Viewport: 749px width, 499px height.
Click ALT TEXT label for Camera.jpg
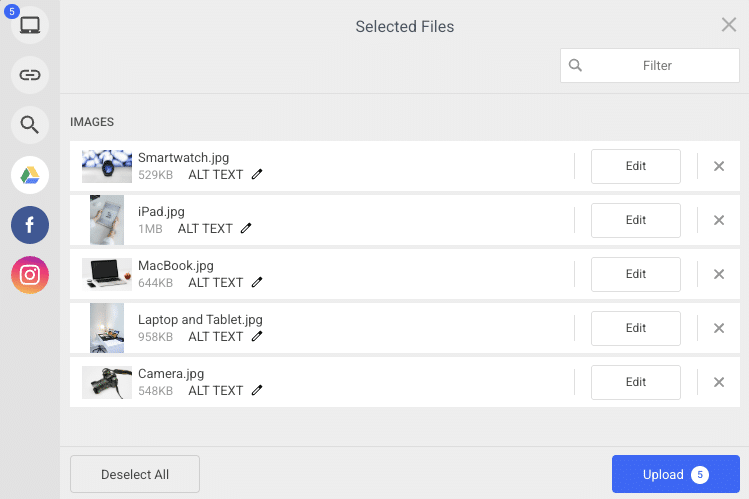[x=215, y=391]
